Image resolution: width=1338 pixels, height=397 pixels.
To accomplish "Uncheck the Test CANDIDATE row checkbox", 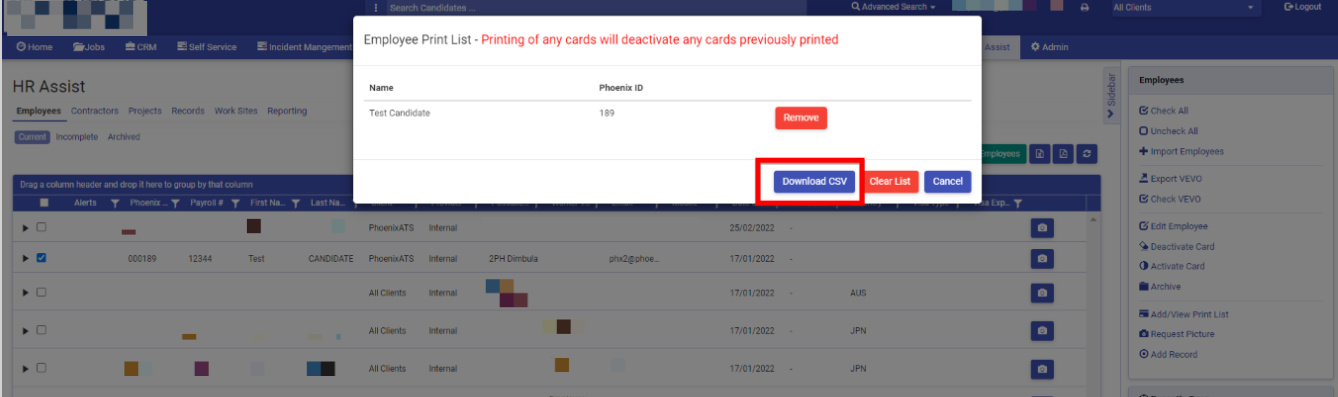I will (41, 258).
